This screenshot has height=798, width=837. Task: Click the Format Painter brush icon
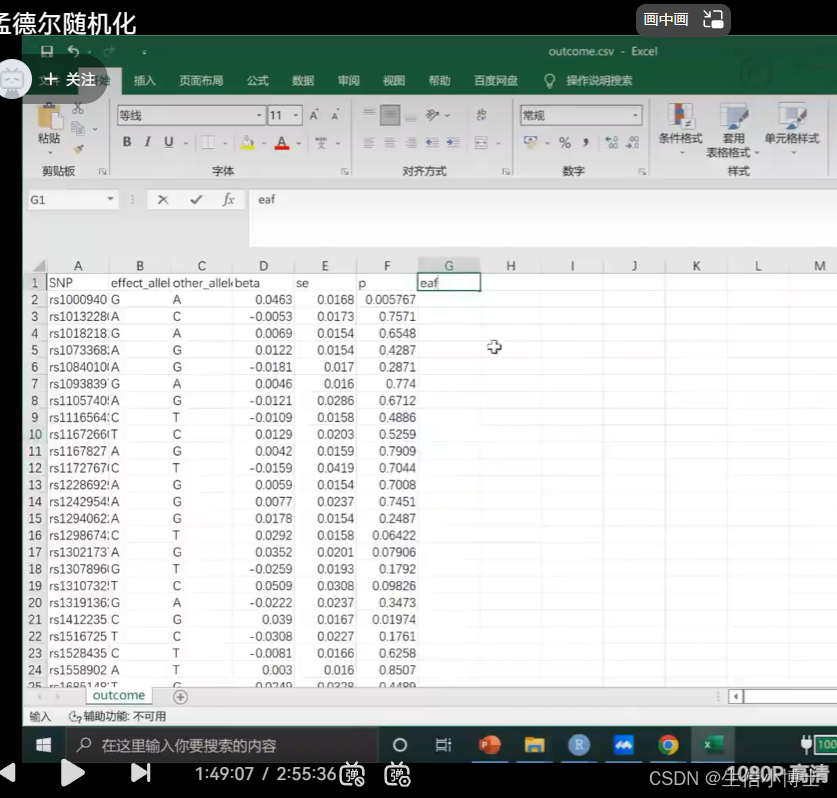coord(78,149)
